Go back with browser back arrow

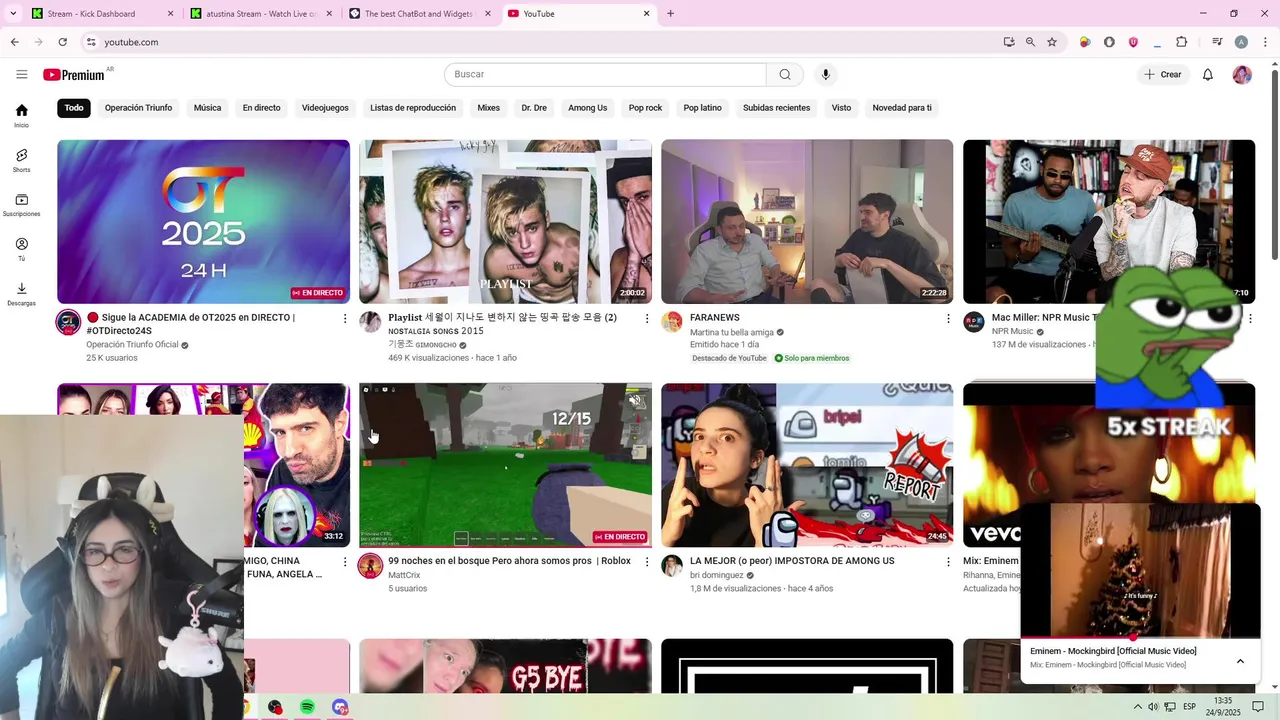pos(14,42)
